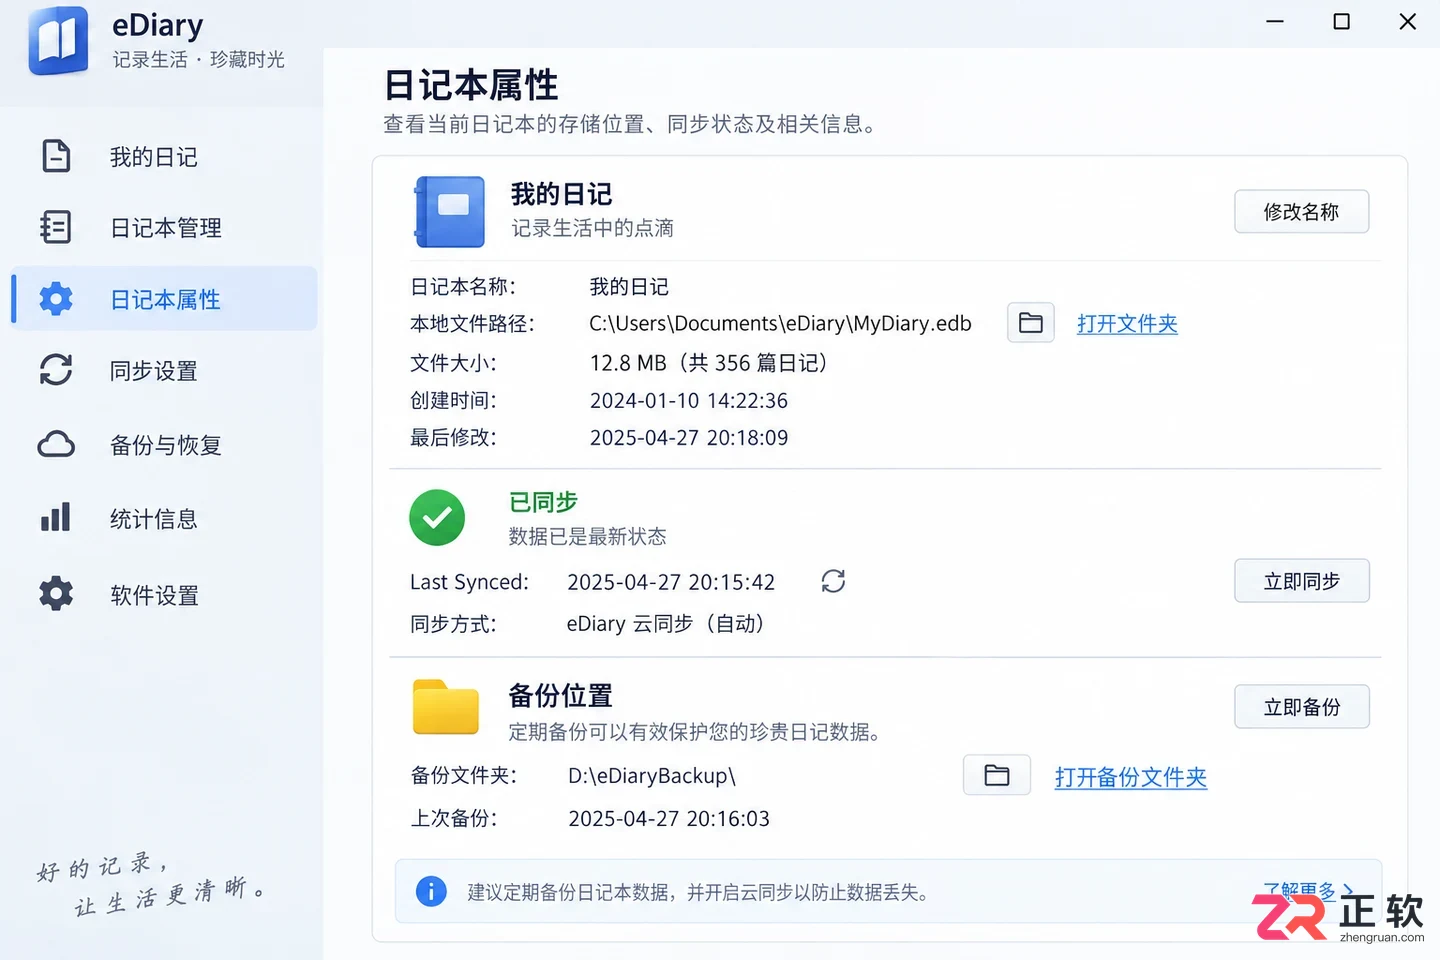The height and width of the screenshot is (960, 1440).
Task: Click the 同步设置 sync arrows icon
Action: coord(56,370)
